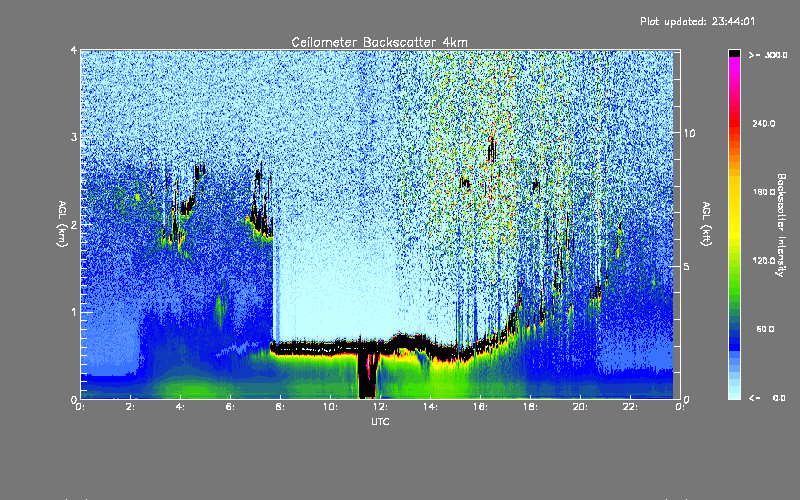
Task: Click the '16:' hour tick label
Action: point(480,407)
